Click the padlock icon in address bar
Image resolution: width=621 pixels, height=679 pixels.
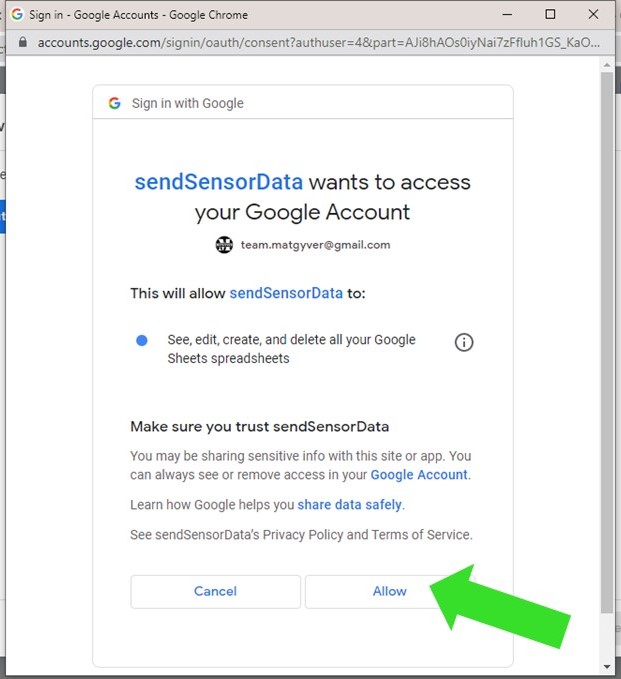pos(24,43)
